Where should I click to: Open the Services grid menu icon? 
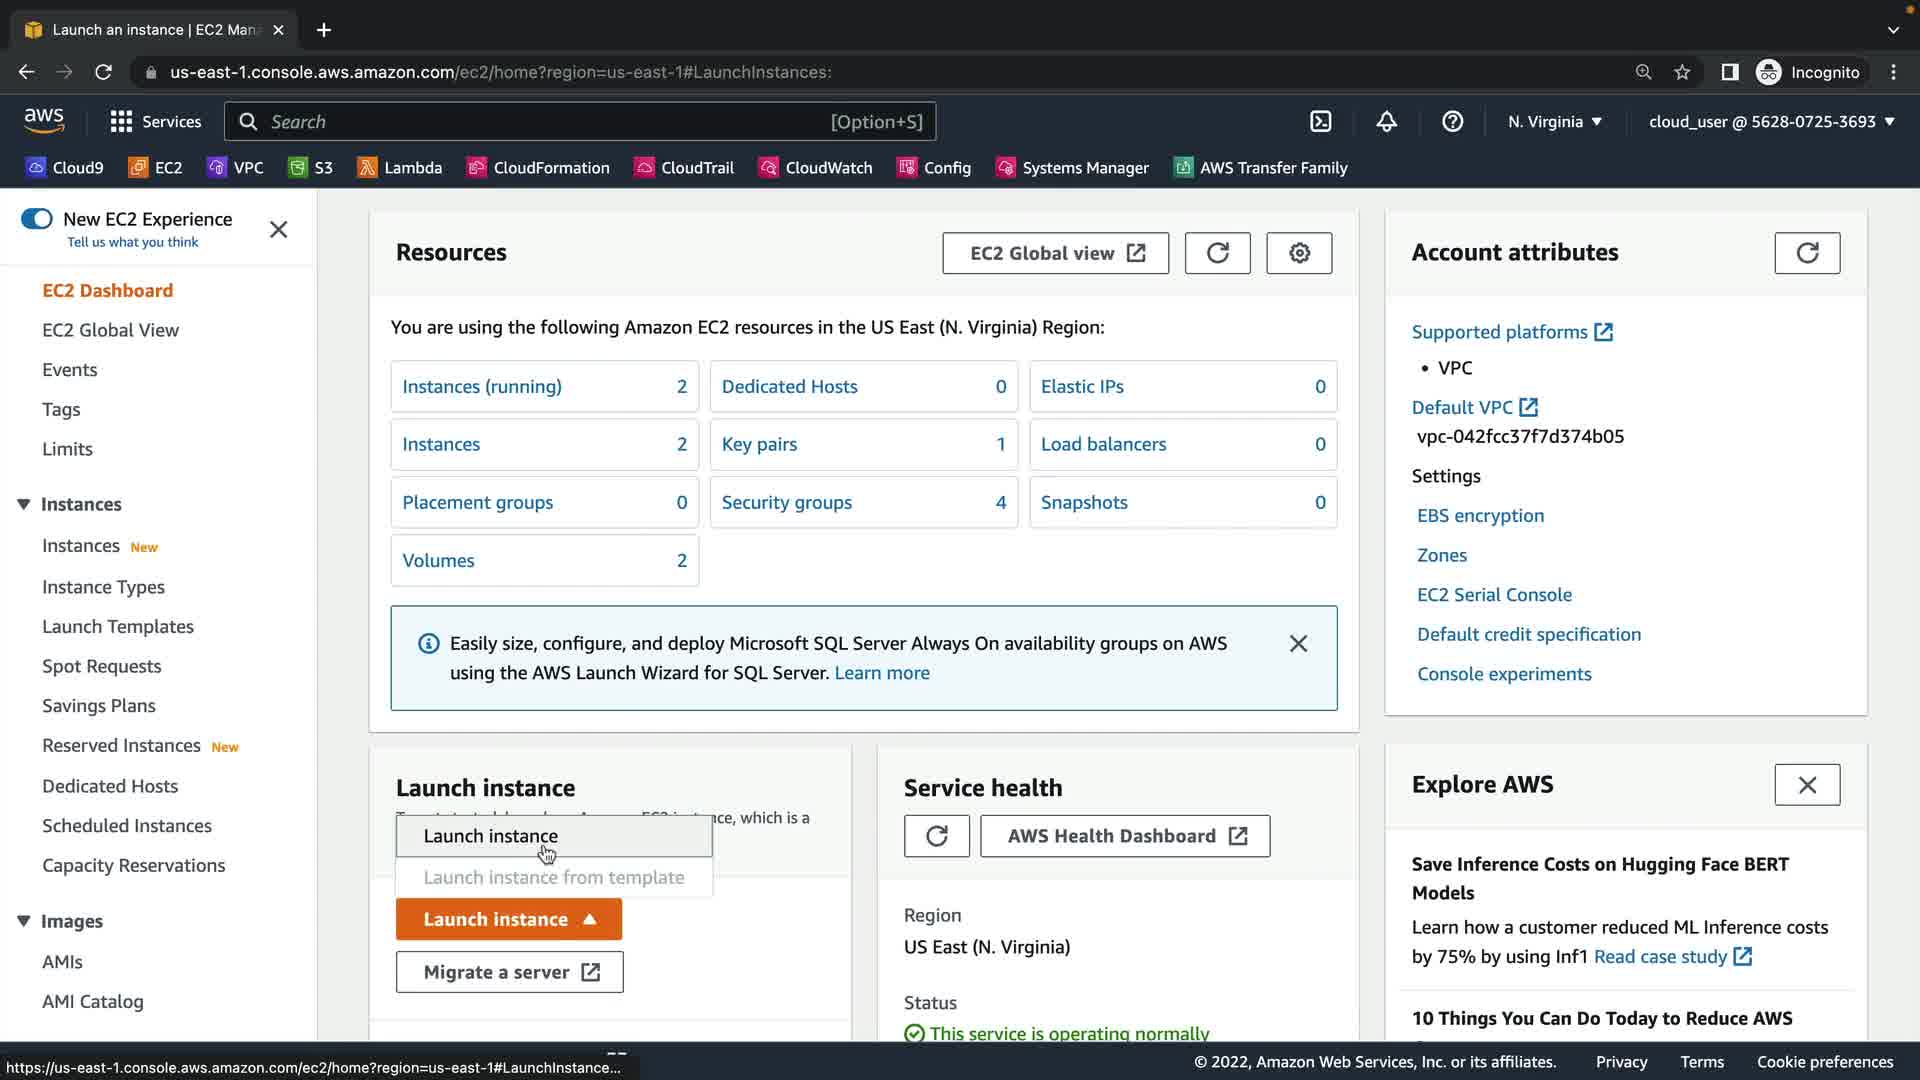coord(121,122)
